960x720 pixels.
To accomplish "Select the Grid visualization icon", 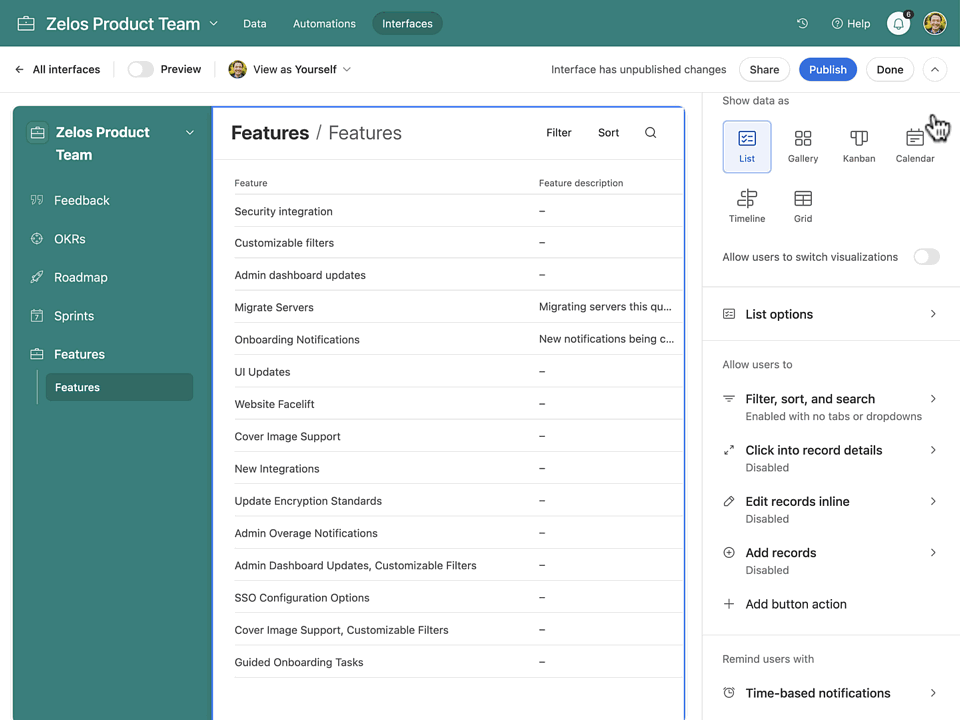I will [803, 205].
